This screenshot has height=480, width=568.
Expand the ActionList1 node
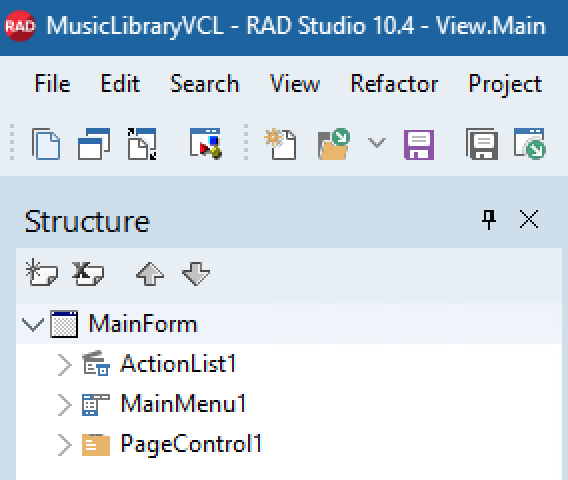click(x=65, y=364)
